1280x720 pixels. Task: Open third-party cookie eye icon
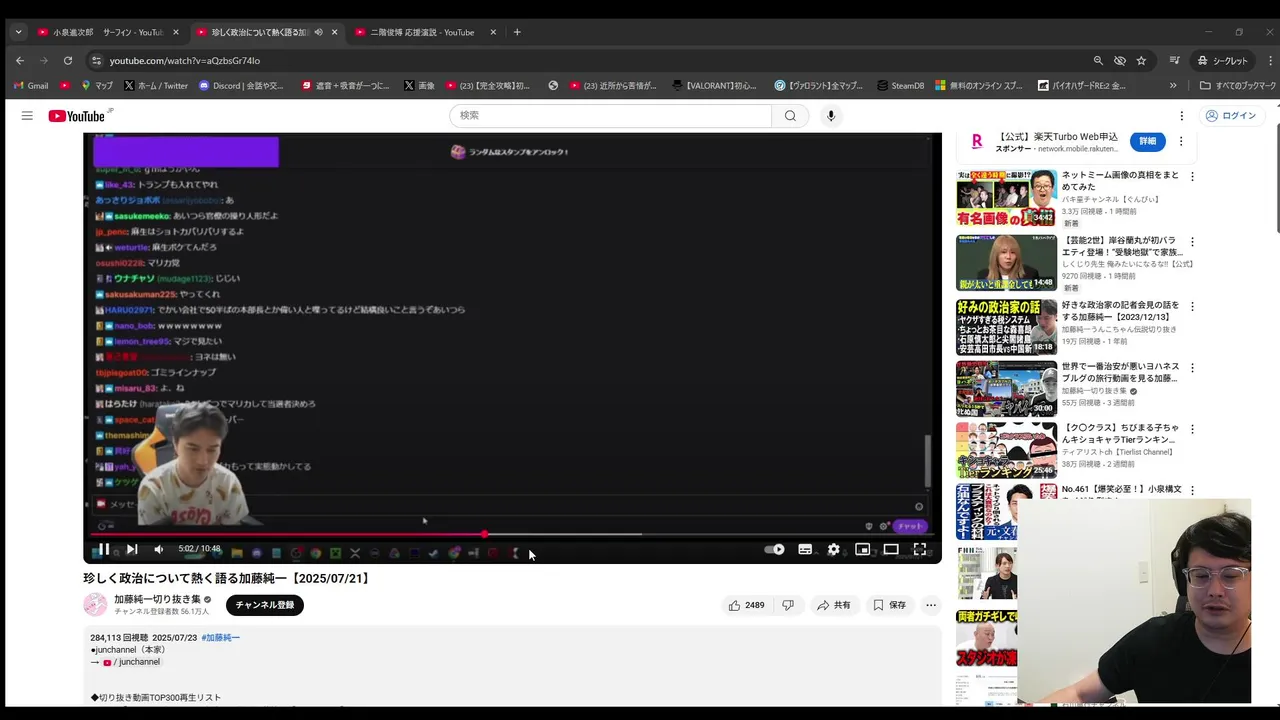click(x=1120, y=60)
